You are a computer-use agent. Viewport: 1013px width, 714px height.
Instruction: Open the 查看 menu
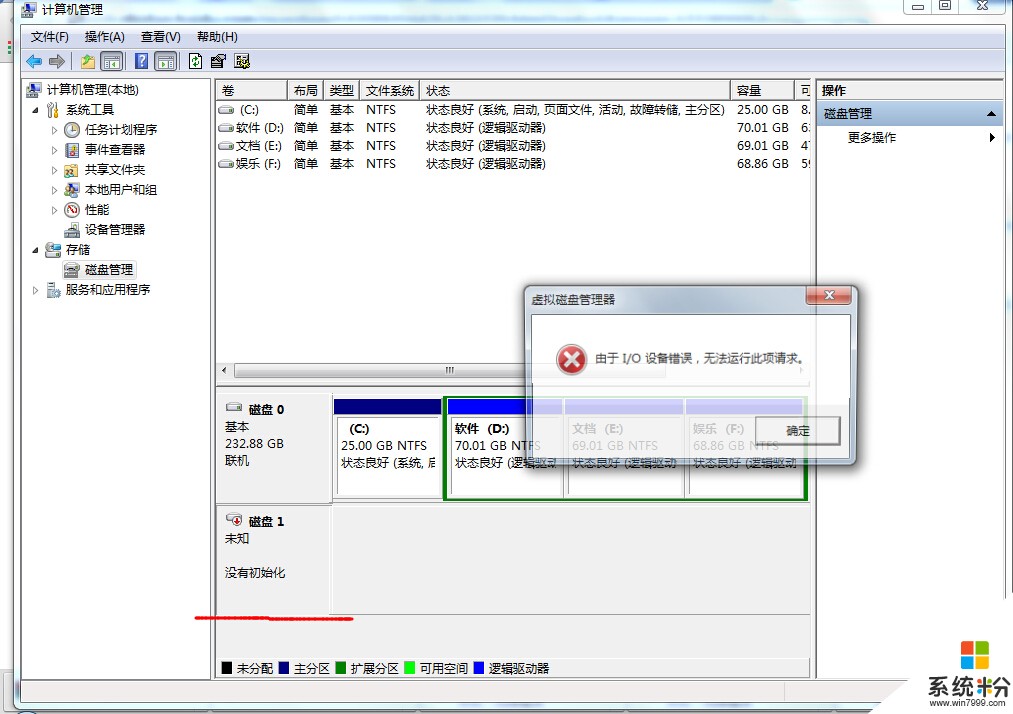tap(160, 36)
